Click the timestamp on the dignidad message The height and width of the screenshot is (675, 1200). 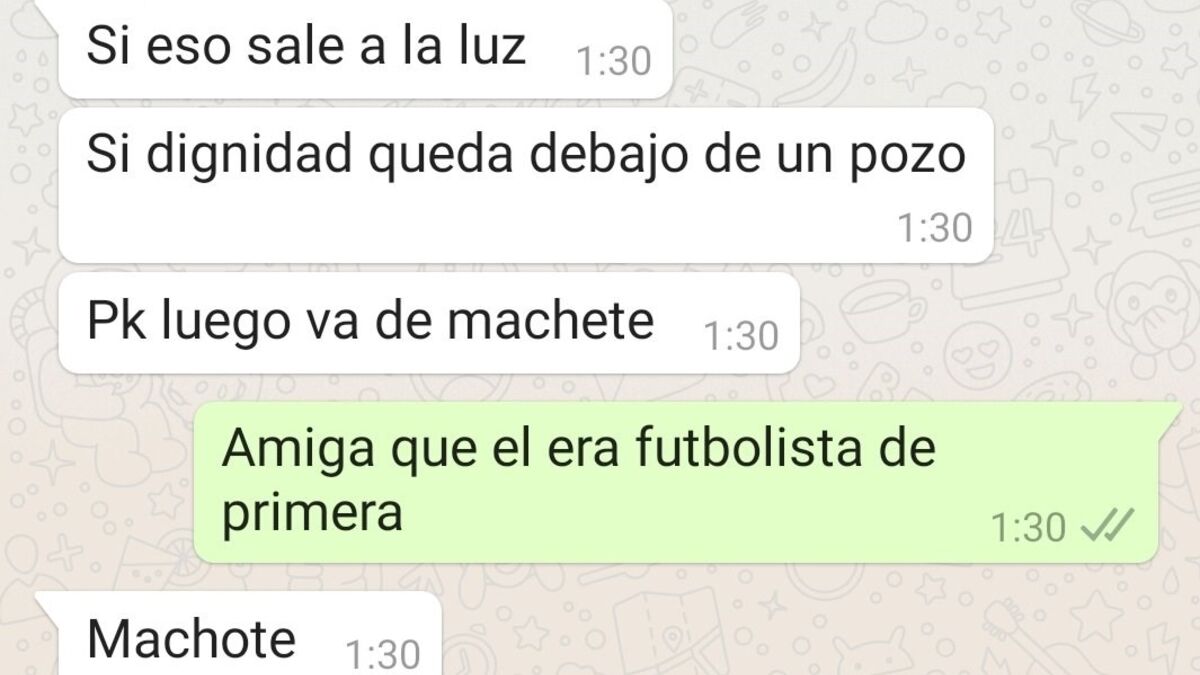[x=934, y=228]
